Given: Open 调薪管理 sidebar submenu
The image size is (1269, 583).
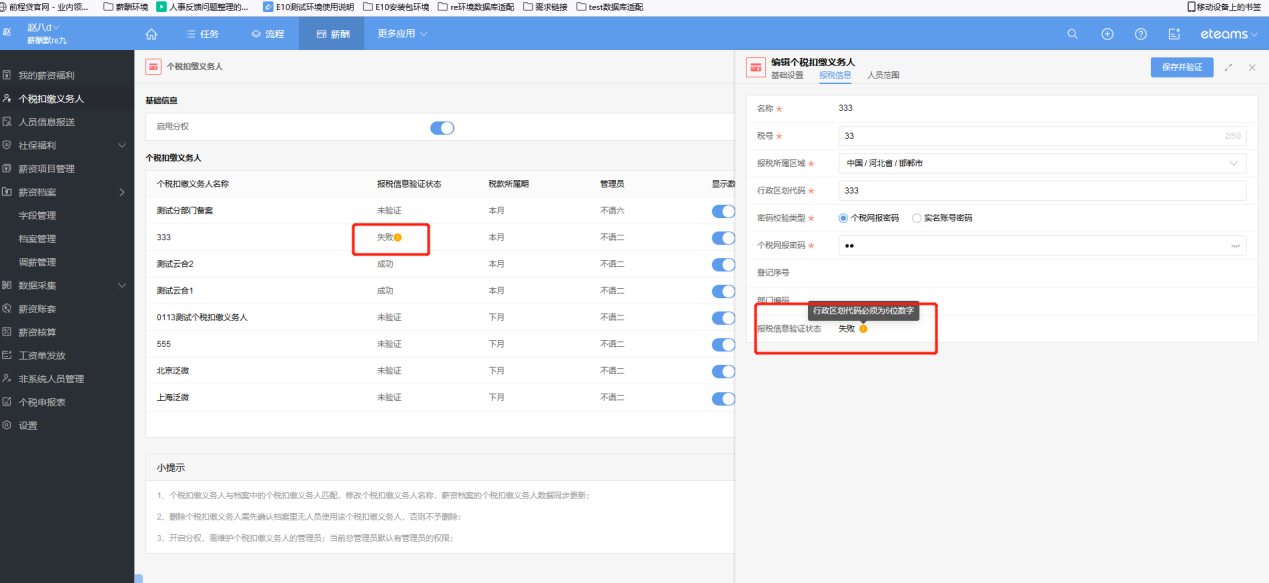Looking at the screenshot, I should 38,262.
